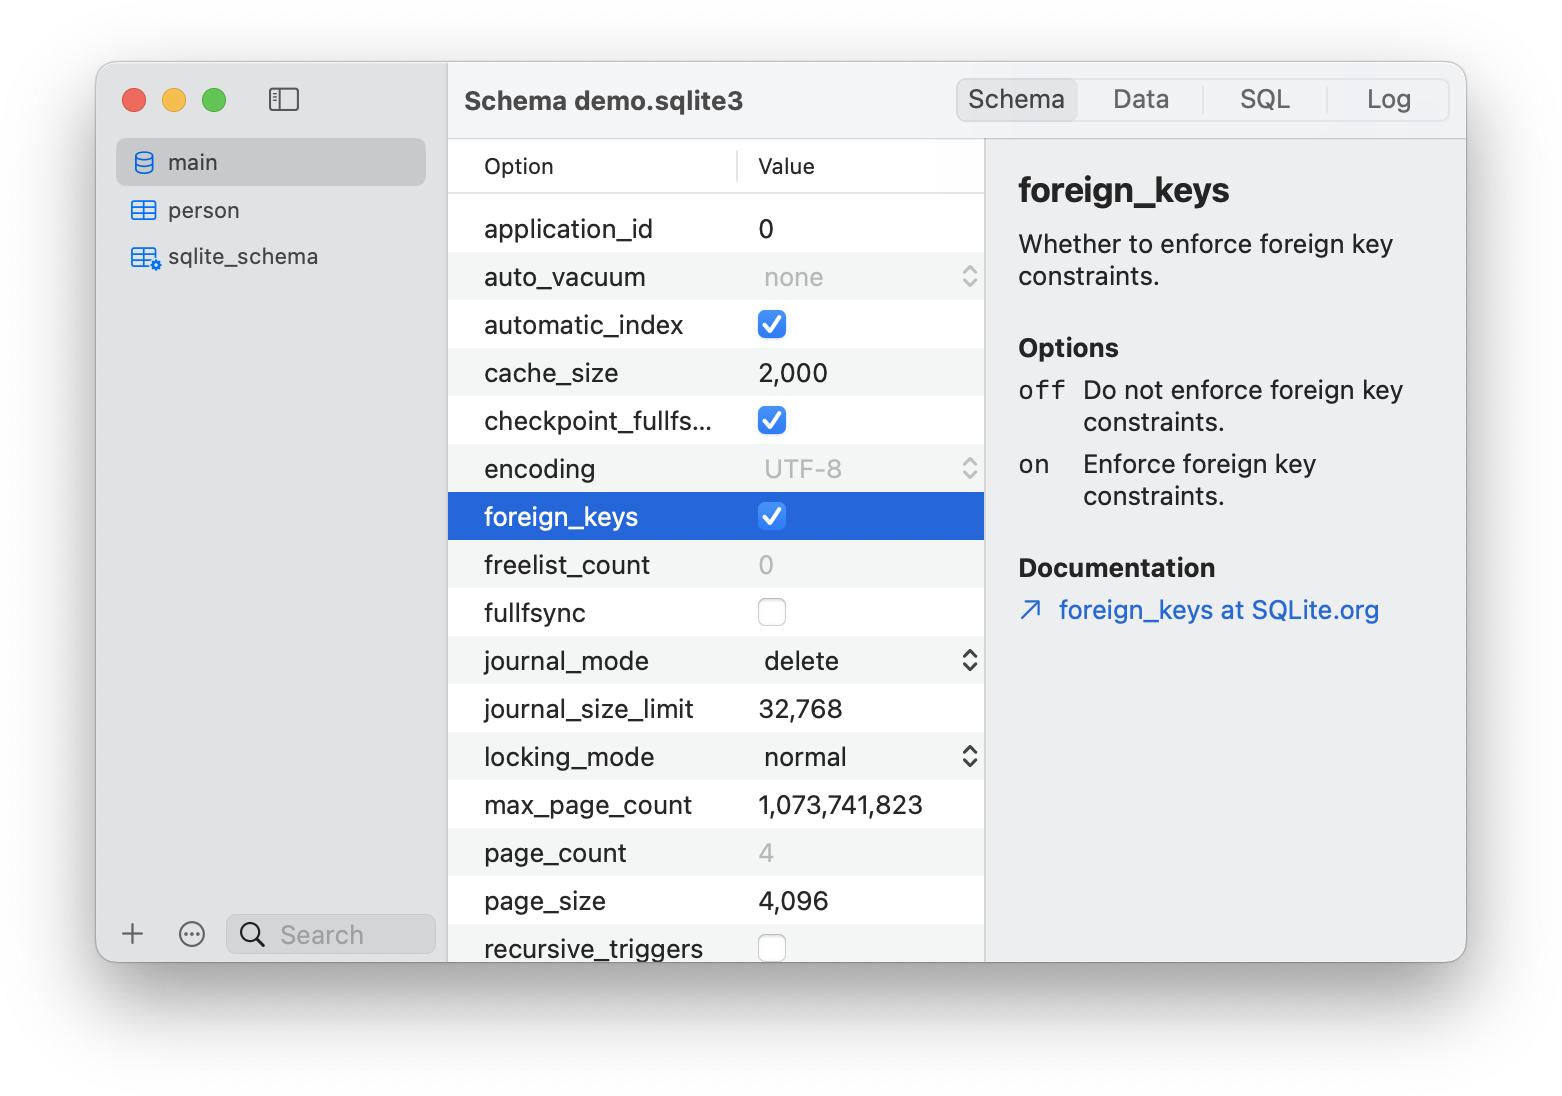Select the max_page_count option label

588,805
